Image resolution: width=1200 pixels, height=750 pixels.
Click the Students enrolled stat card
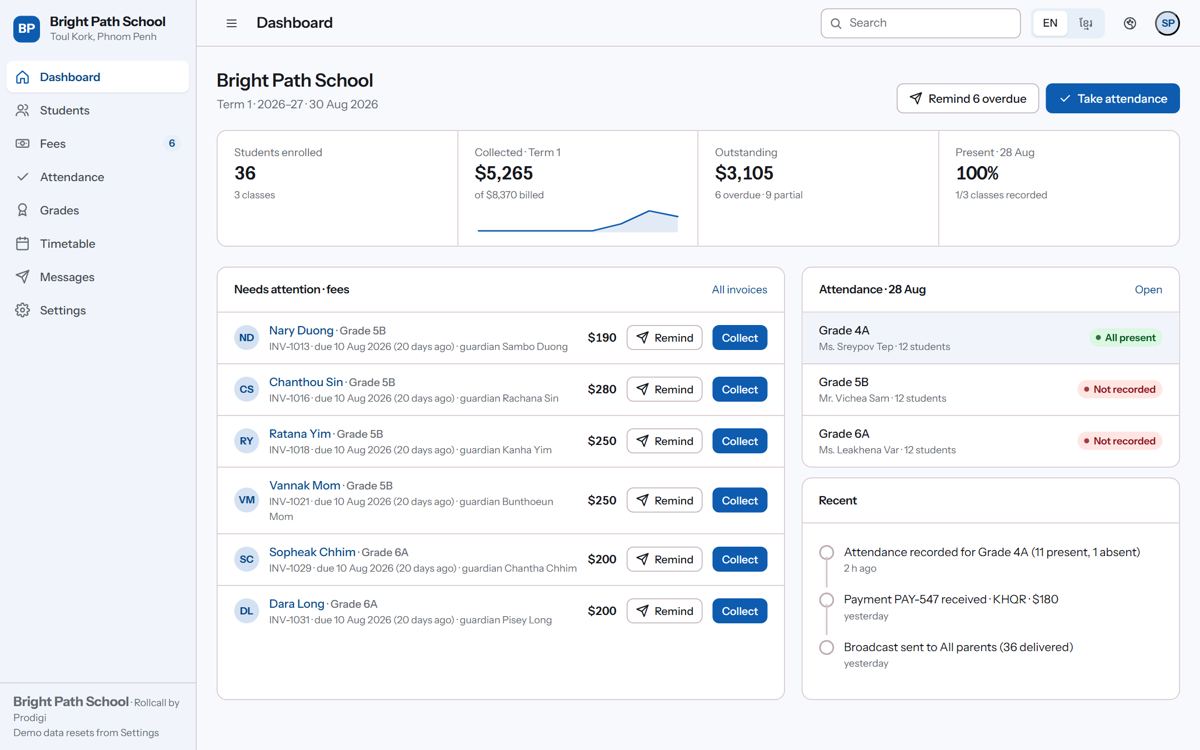(338, 188)
